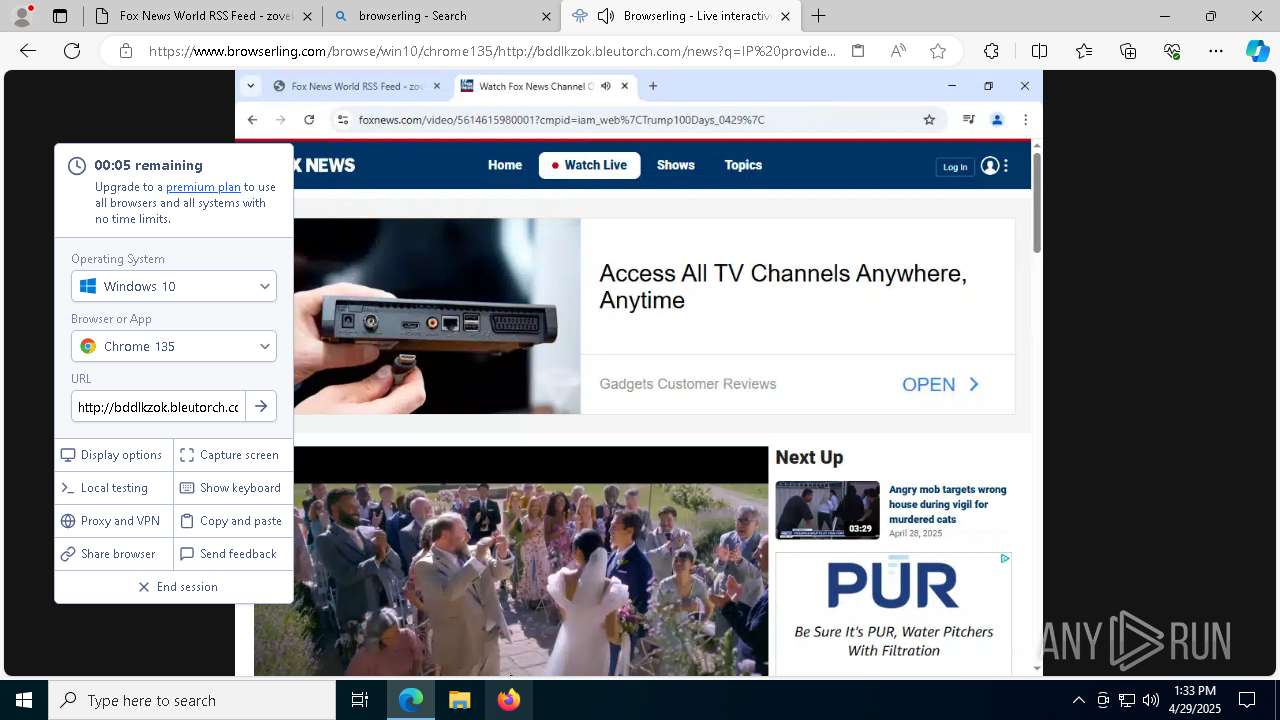Go back in Edge browser
This screenshot has height=720, width=1280.
28,51
